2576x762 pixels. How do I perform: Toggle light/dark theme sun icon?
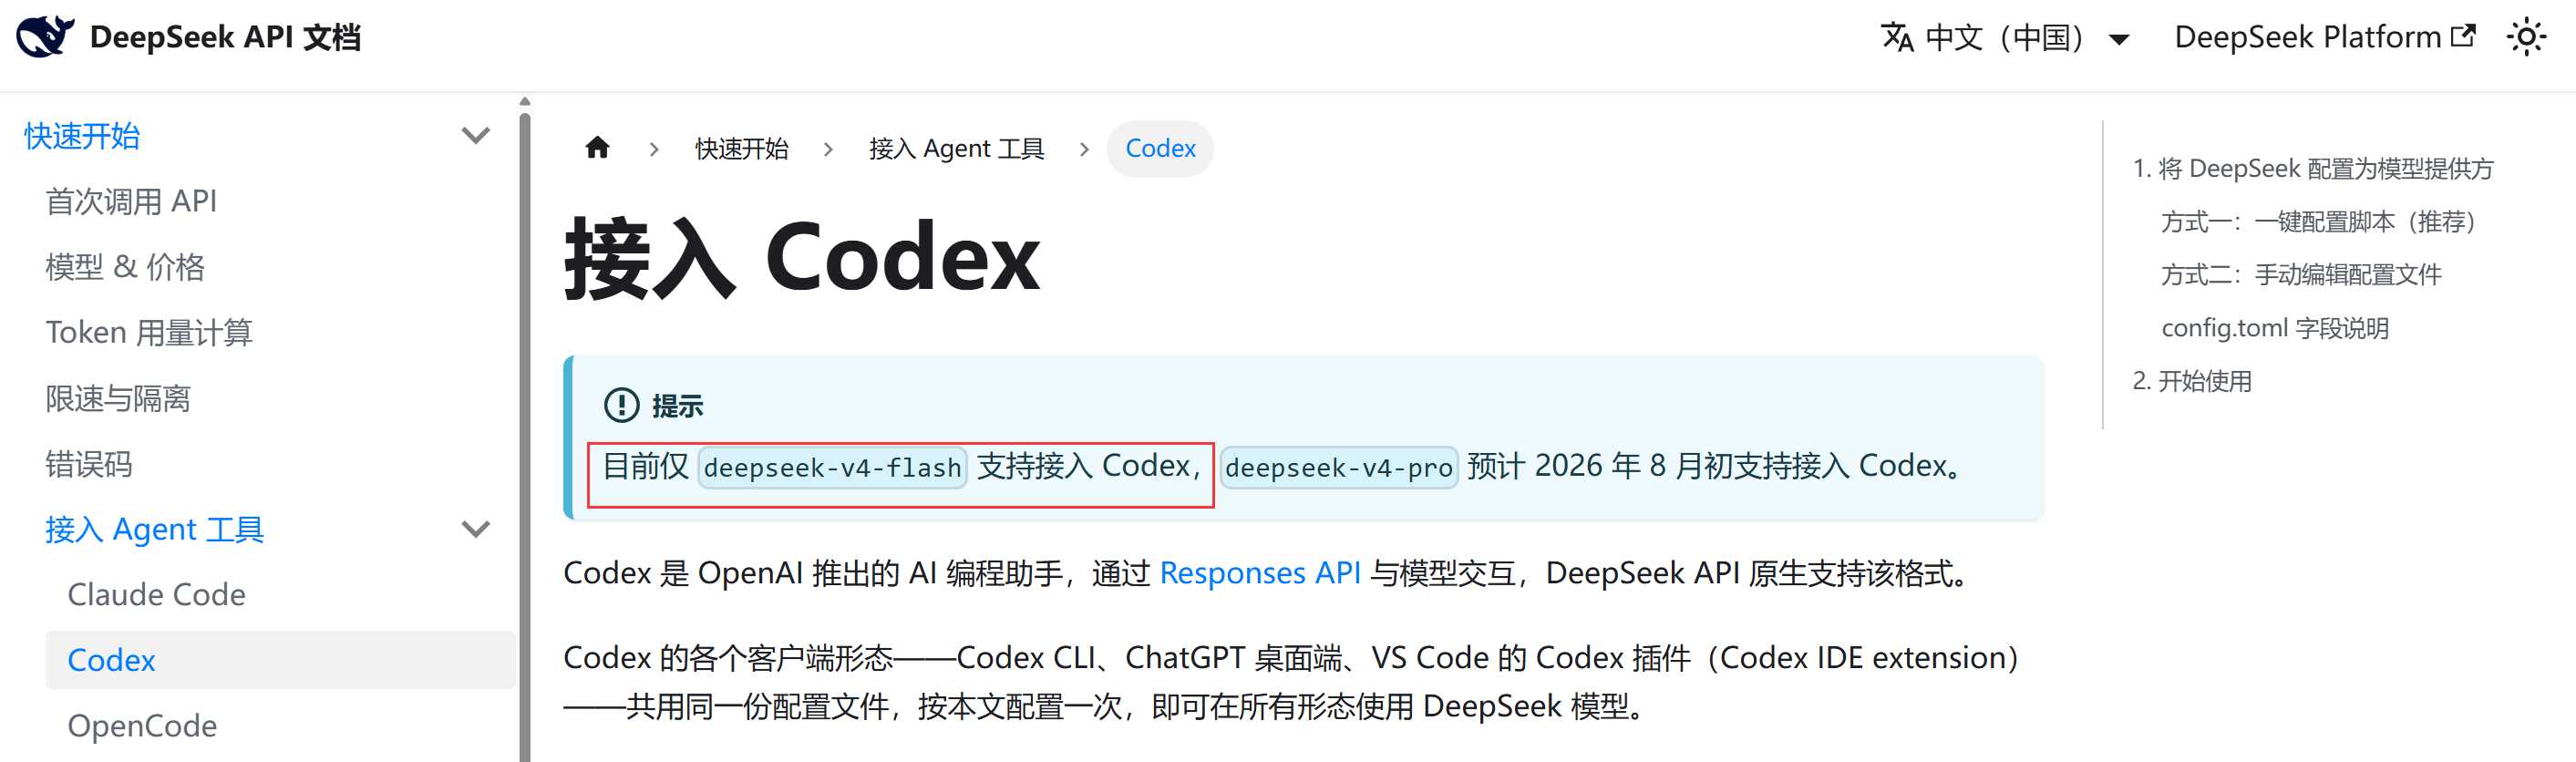pos(2526,37)
